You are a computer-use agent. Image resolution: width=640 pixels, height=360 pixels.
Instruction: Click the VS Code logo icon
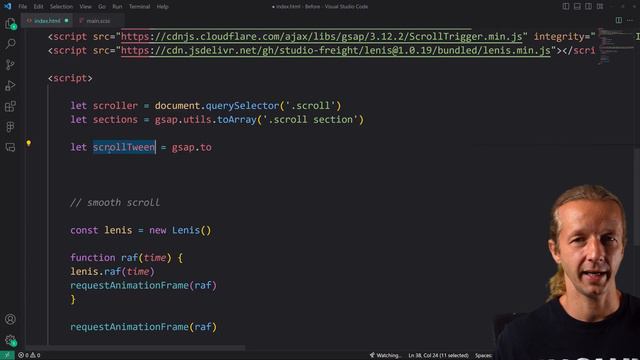pos(7,7)
